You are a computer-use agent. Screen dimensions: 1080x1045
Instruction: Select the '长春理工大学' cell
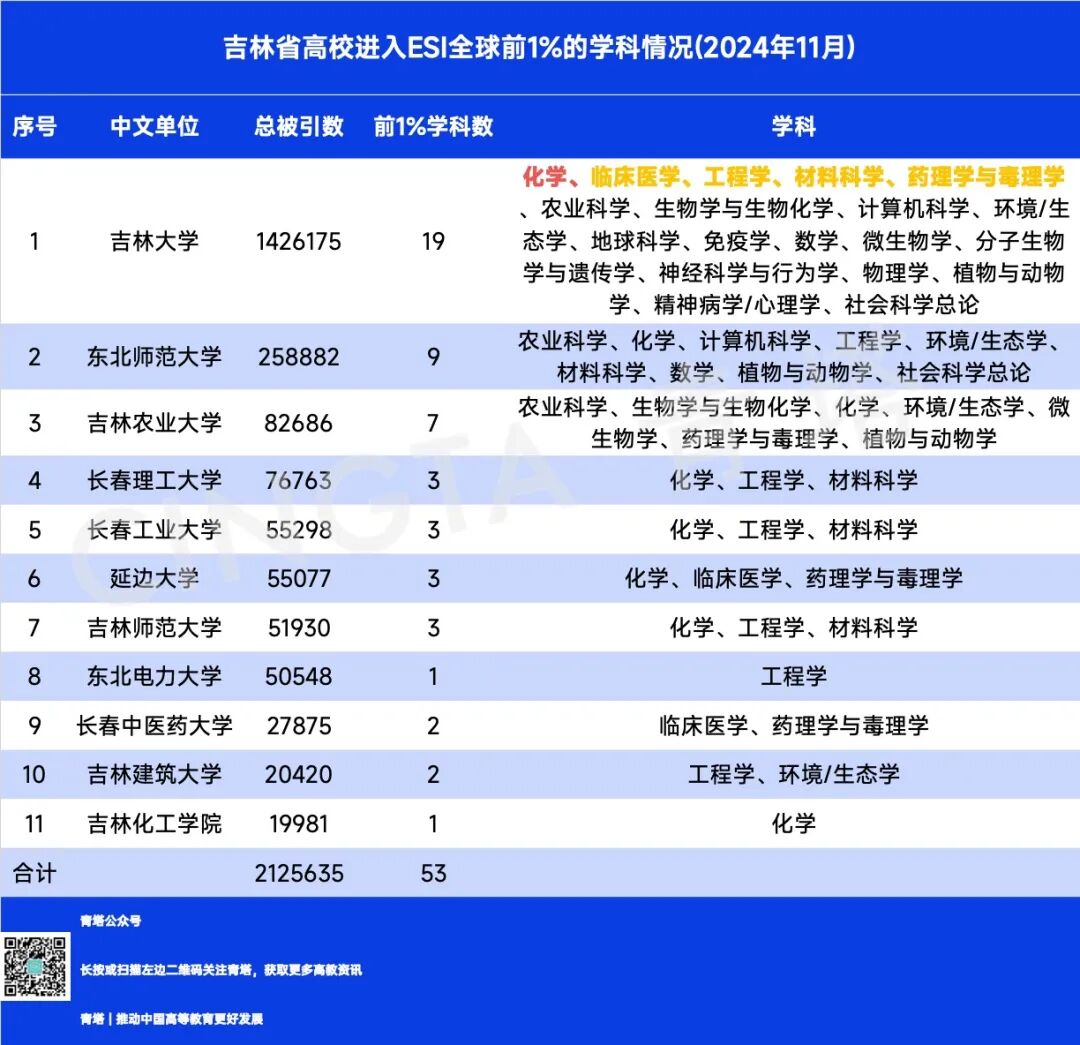pyautogui.click(x=155, y=480)
